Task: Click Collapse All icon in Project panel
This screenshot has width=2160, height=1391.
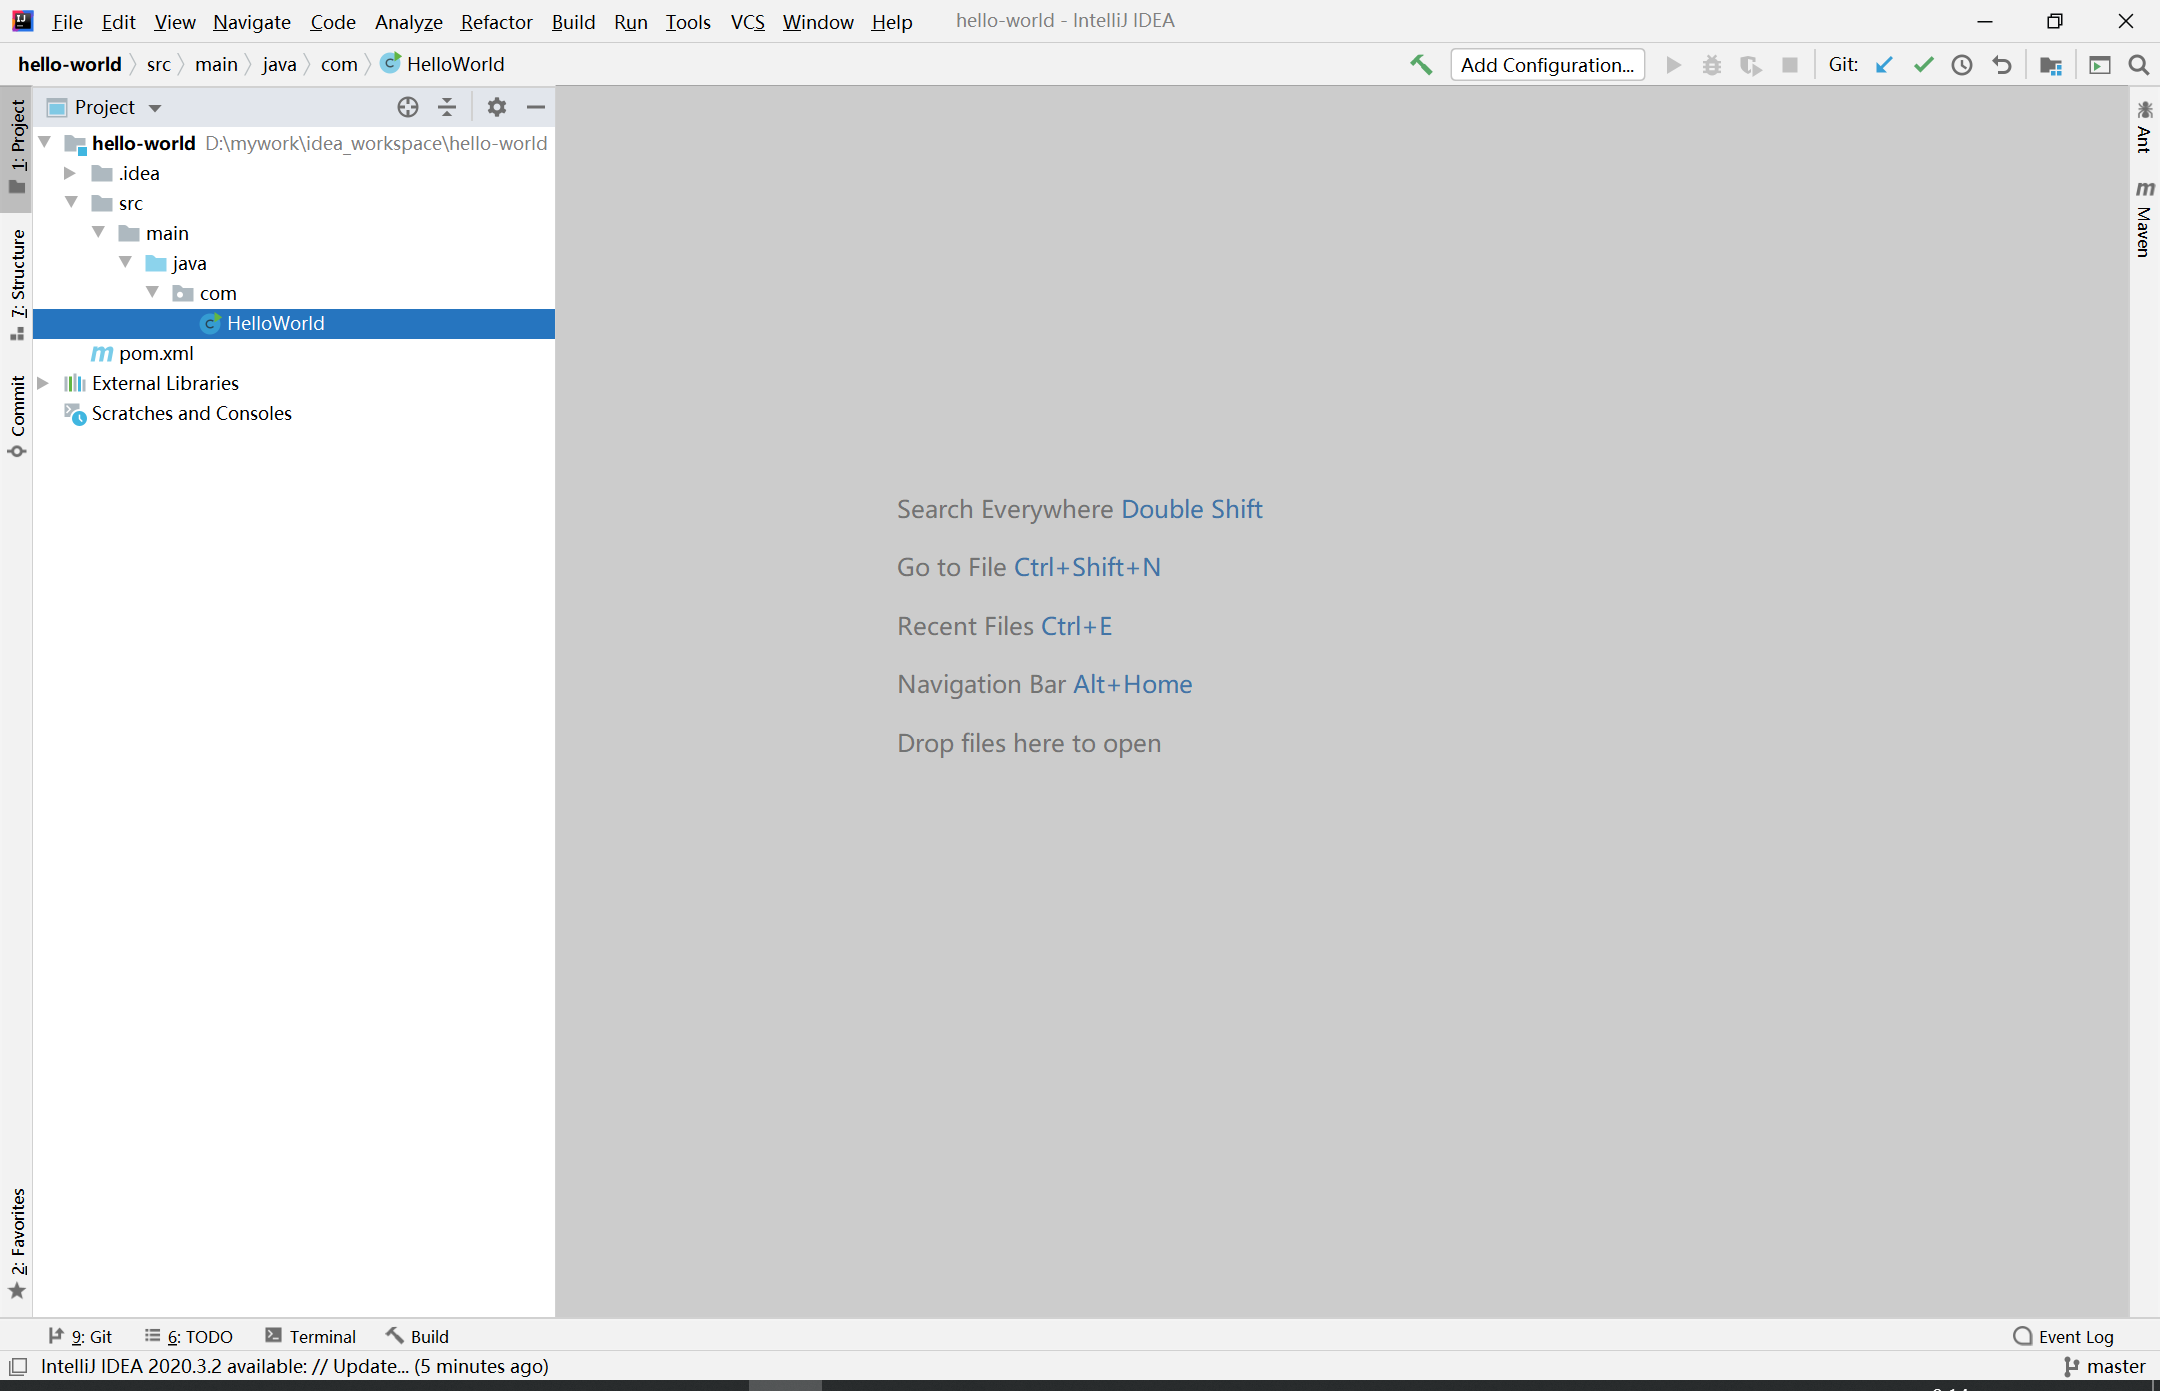Action: click(447, 107)
